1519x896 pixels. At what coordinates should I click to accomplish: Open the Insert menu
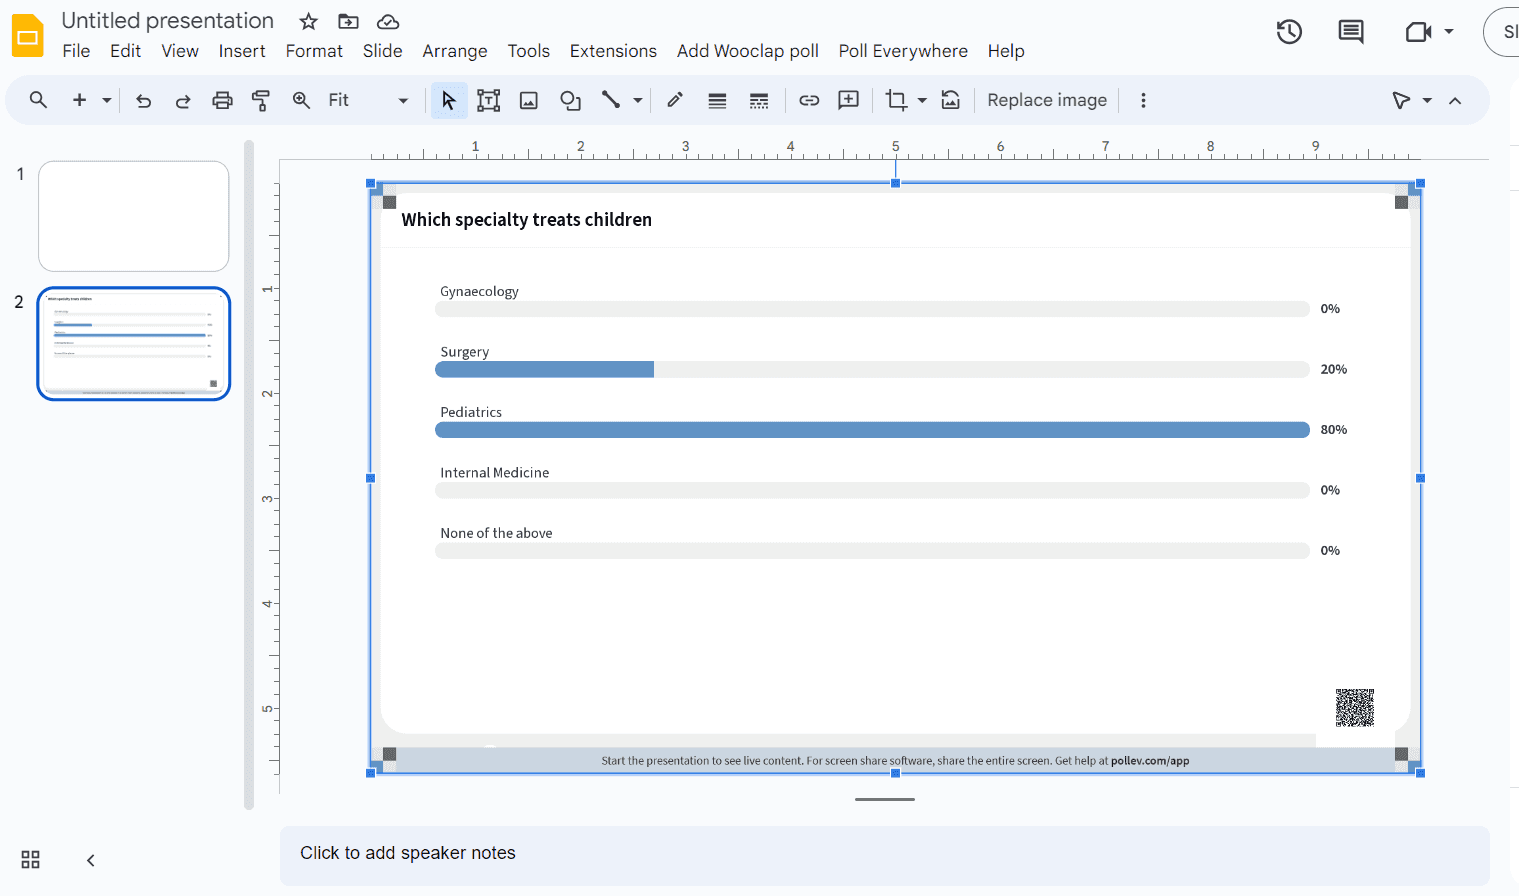(242, 51)
